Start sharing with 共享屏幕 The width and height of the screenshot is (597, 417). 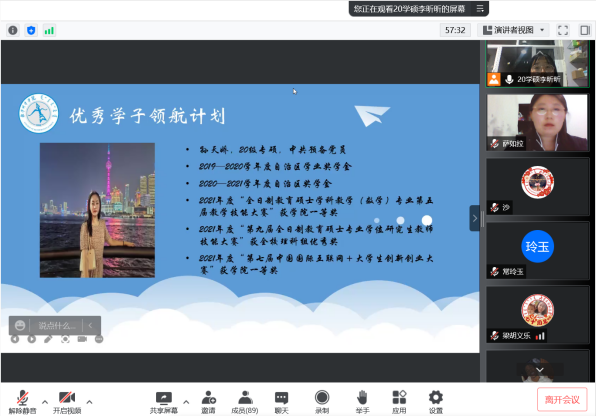point(164,402)
